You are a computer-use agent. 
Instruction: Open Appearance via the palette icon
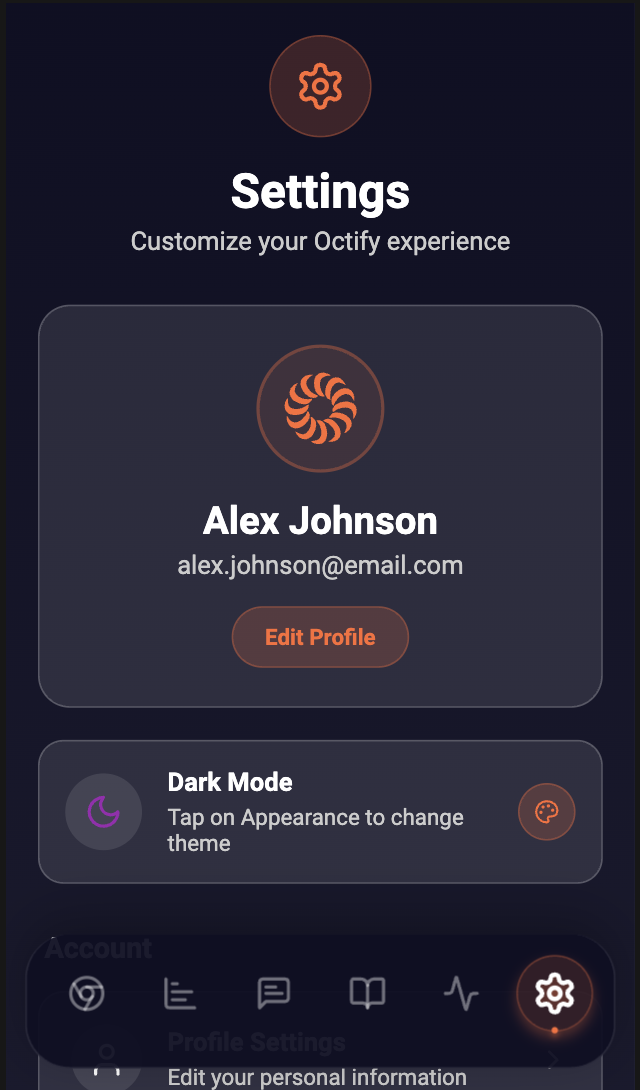[x=547, y=811]
